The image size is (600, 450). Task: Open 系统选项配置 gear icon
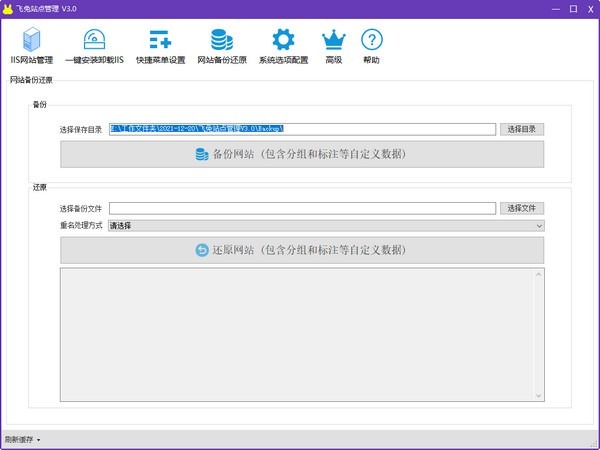(x=284, y=46)
